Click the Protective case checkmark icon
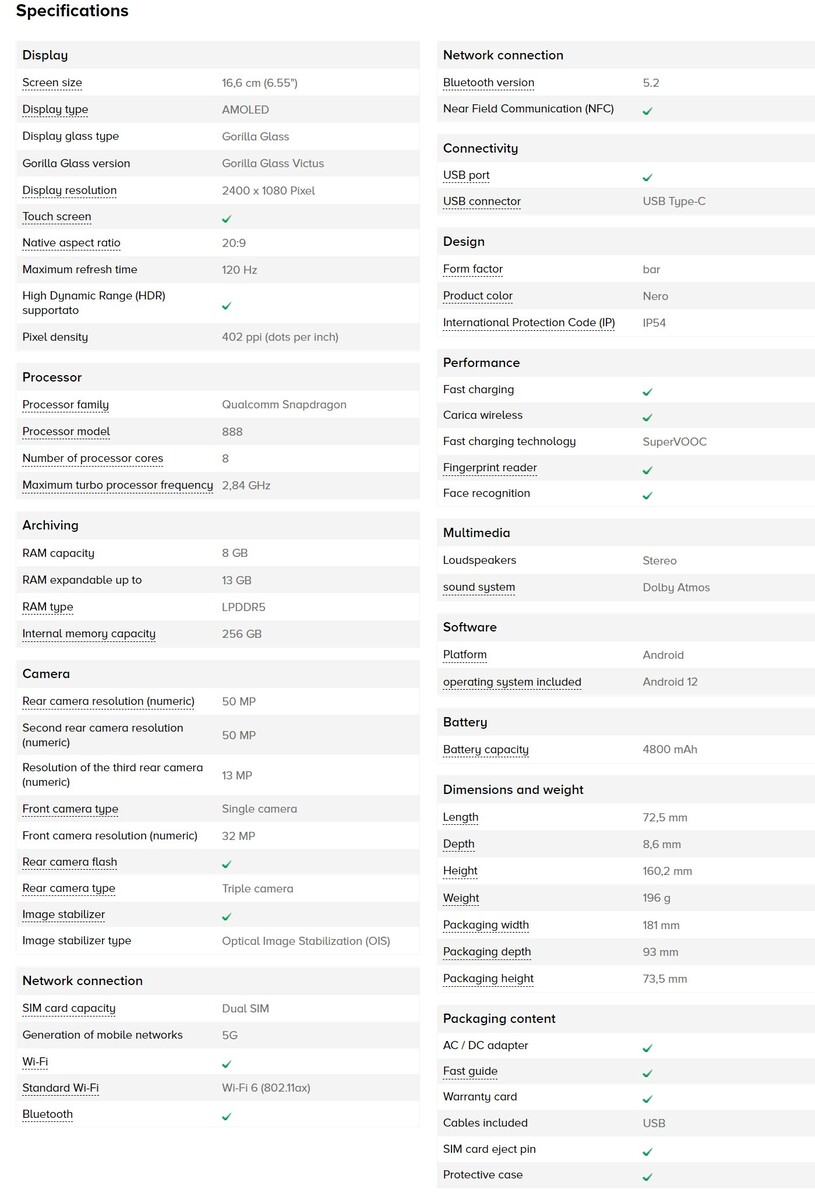The width and height of the screenshot is (815, 1200). pos(647,1177)
